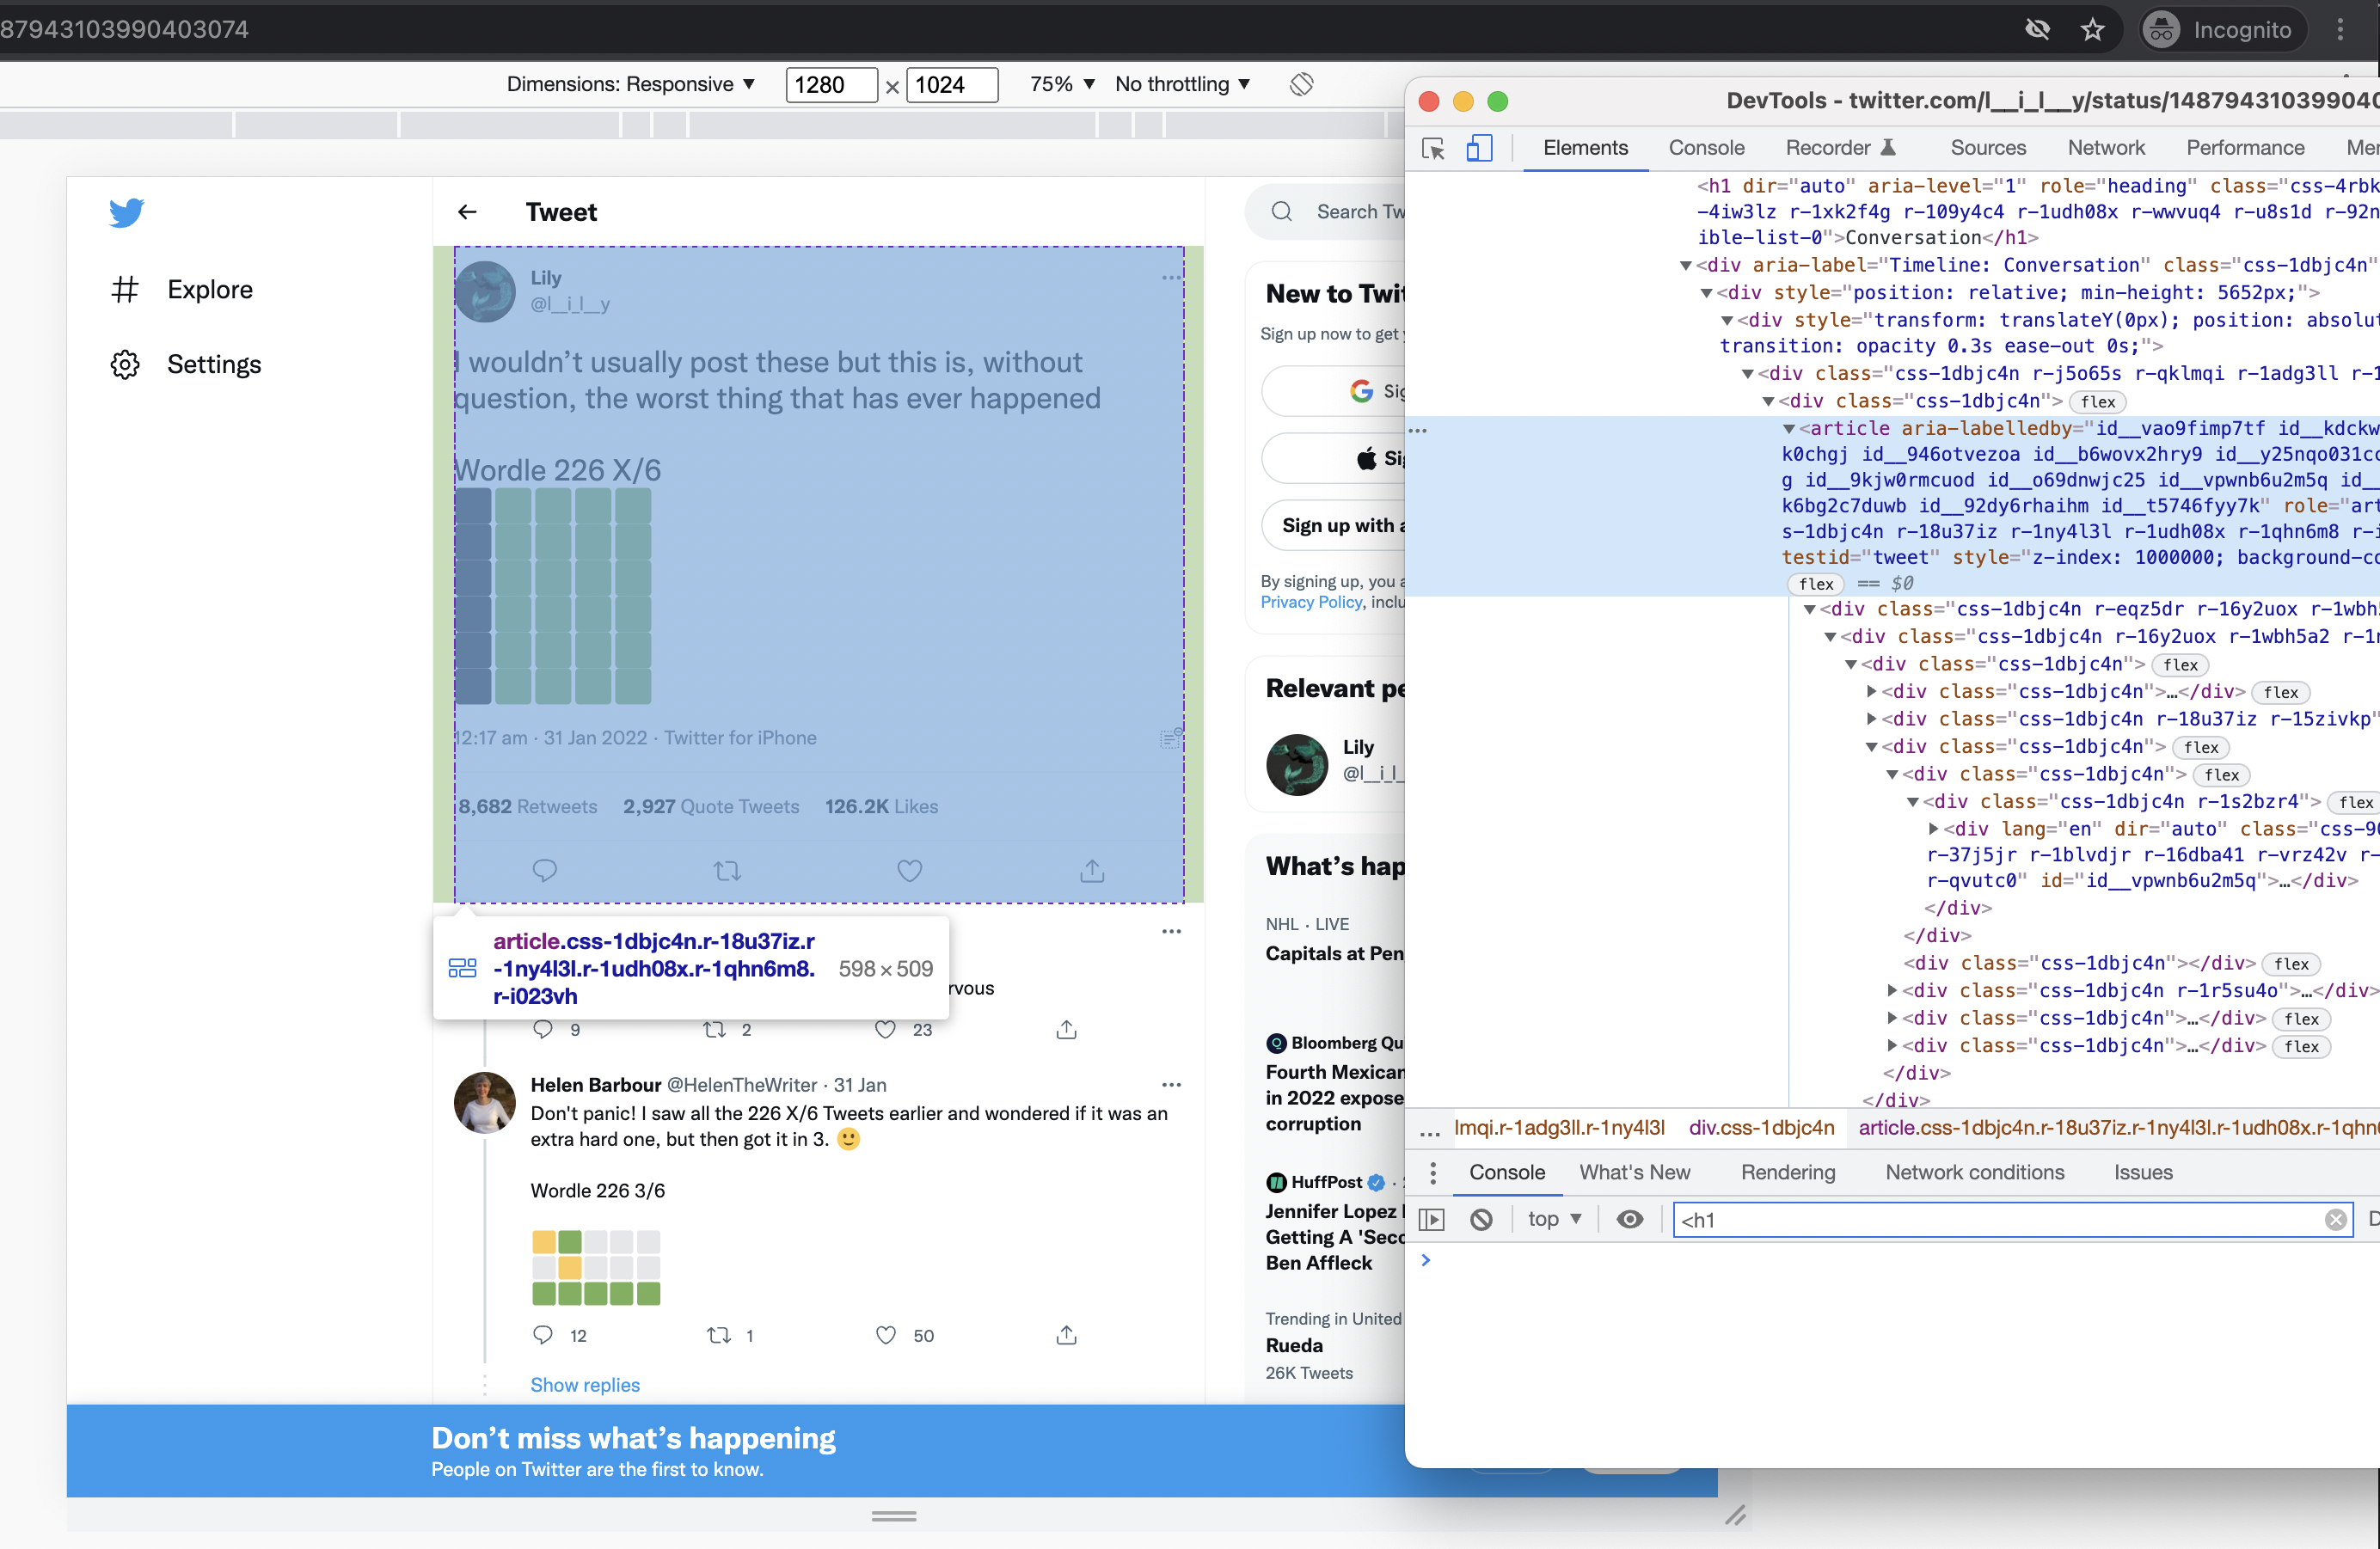Rotate the responsive viewport orientation
2380x1549 pixels.
click(1301, 84)
